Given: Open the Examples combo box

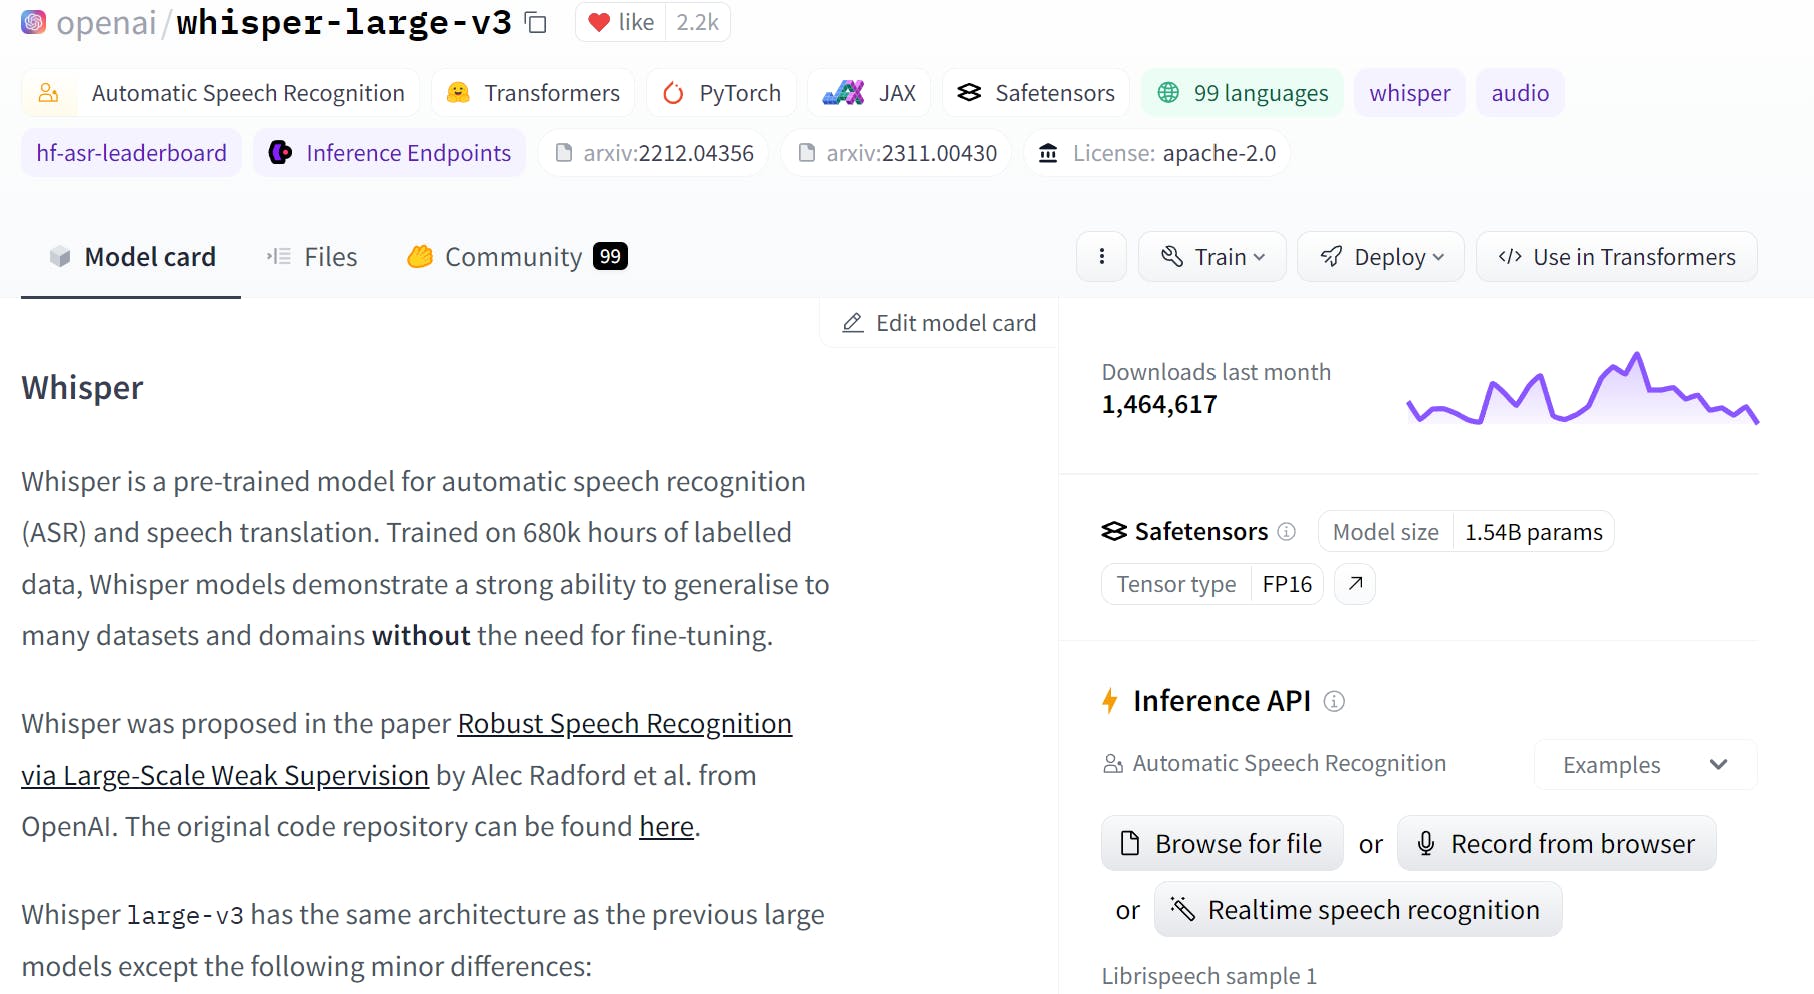Looking at the screenshot, I should pos(1645,765).
